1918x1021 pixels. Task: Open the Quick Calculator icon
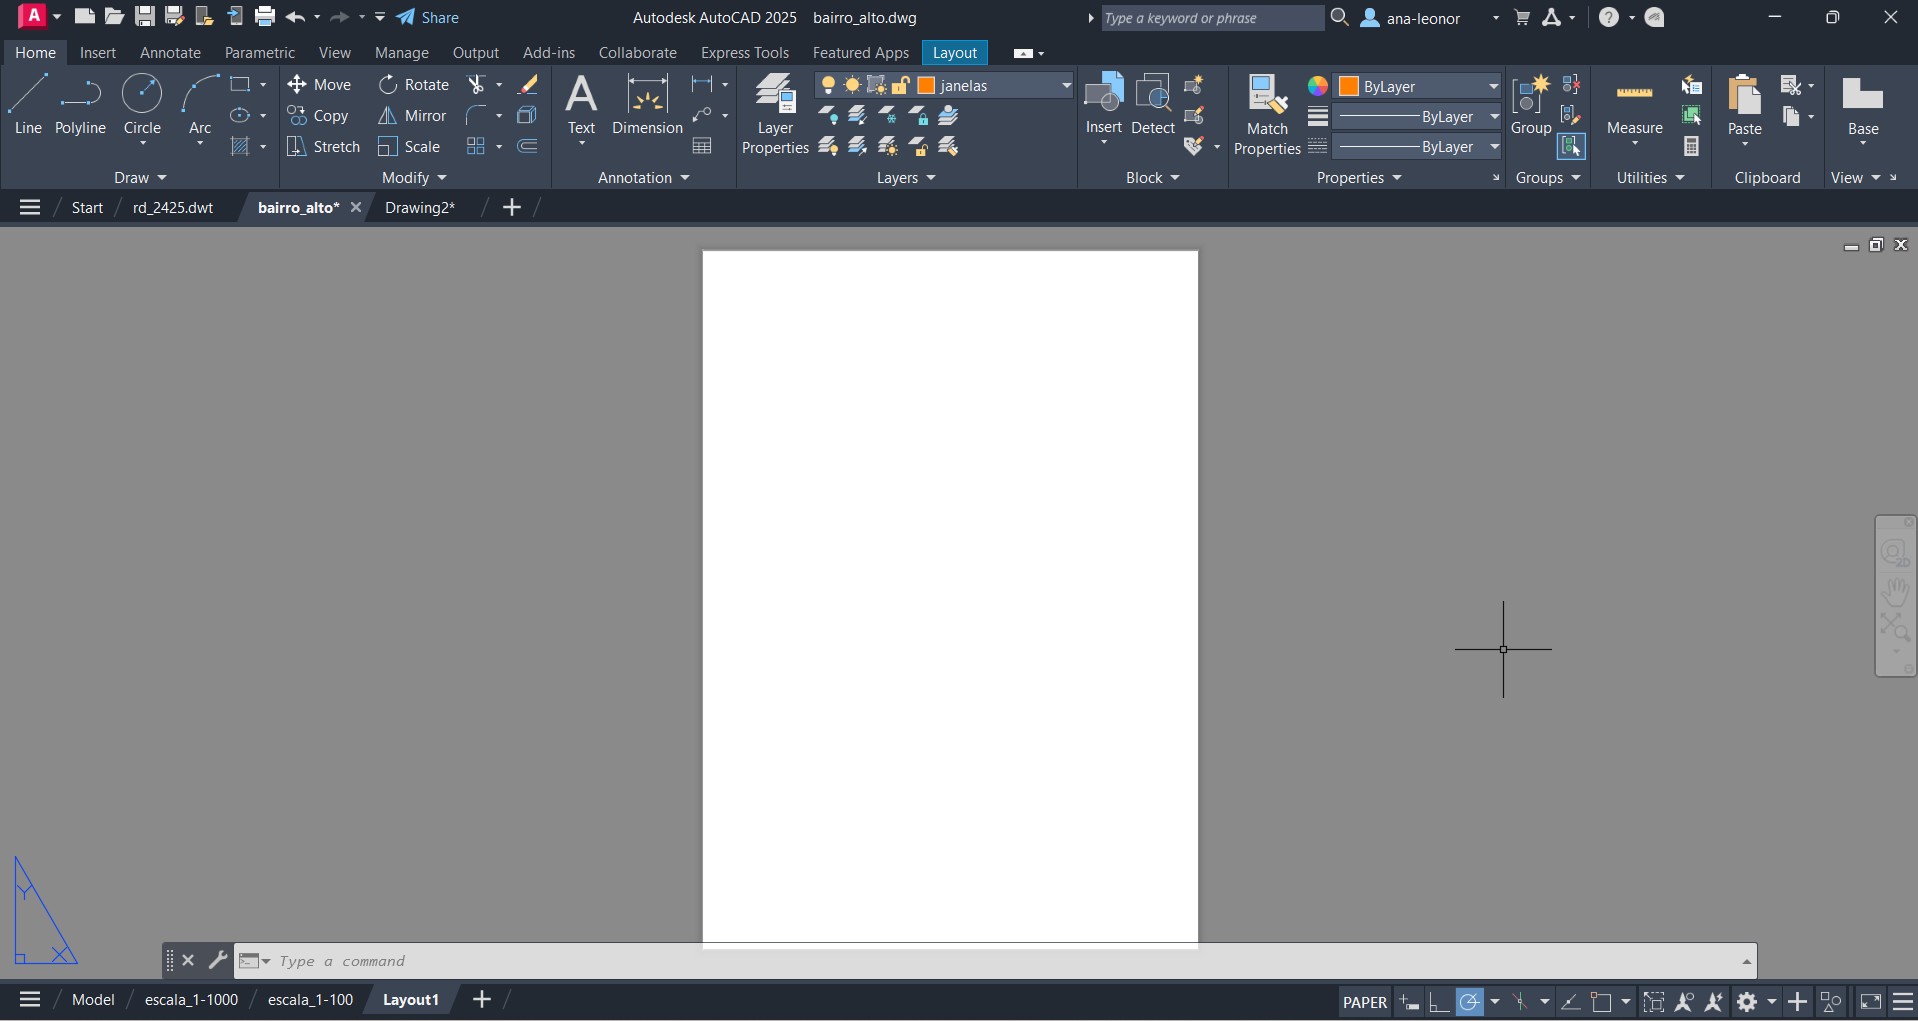point(1691,147)
